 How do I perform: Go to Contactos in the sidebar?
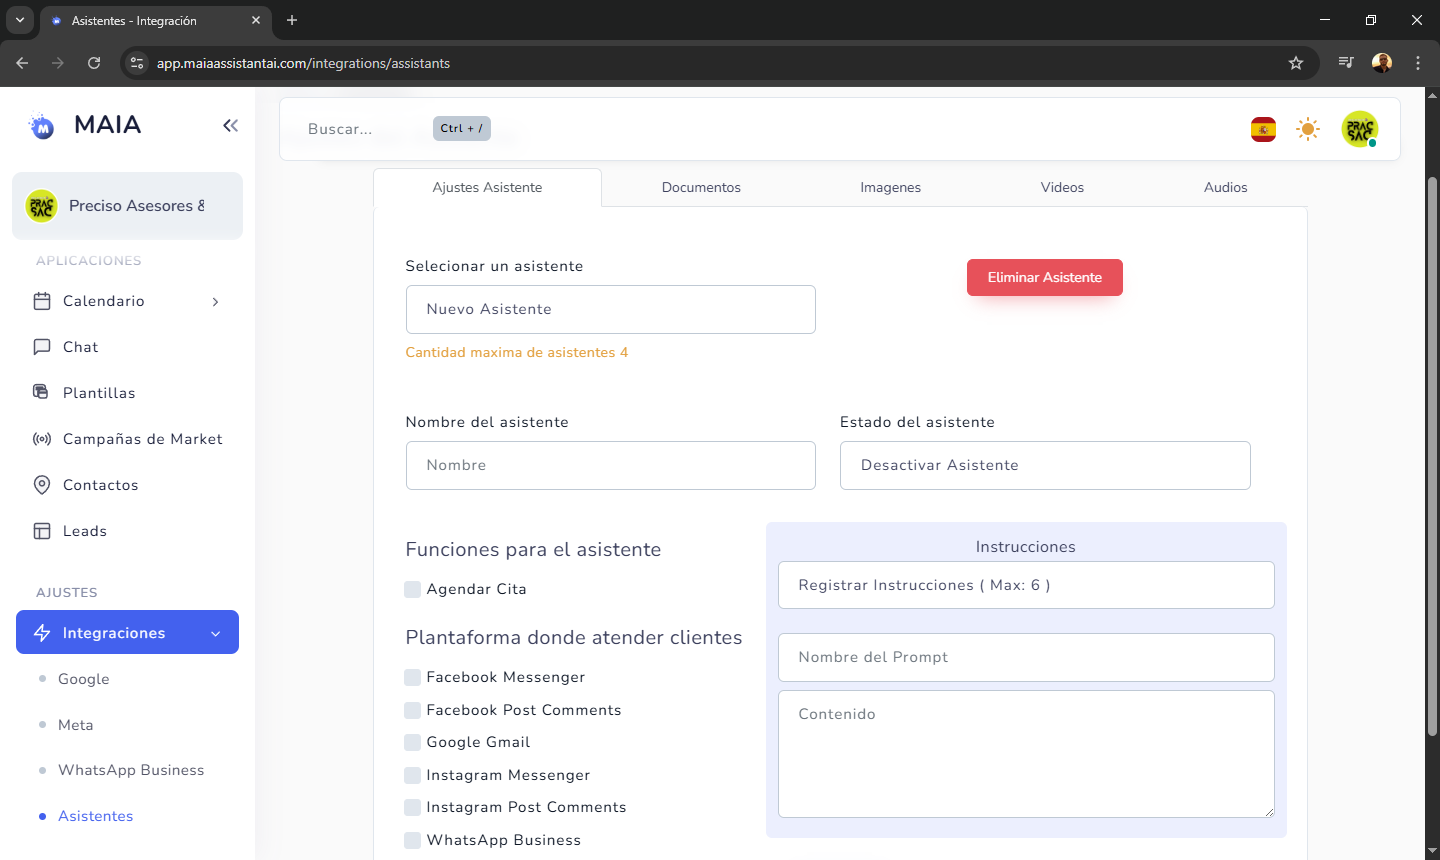click(x=100, y=485)
